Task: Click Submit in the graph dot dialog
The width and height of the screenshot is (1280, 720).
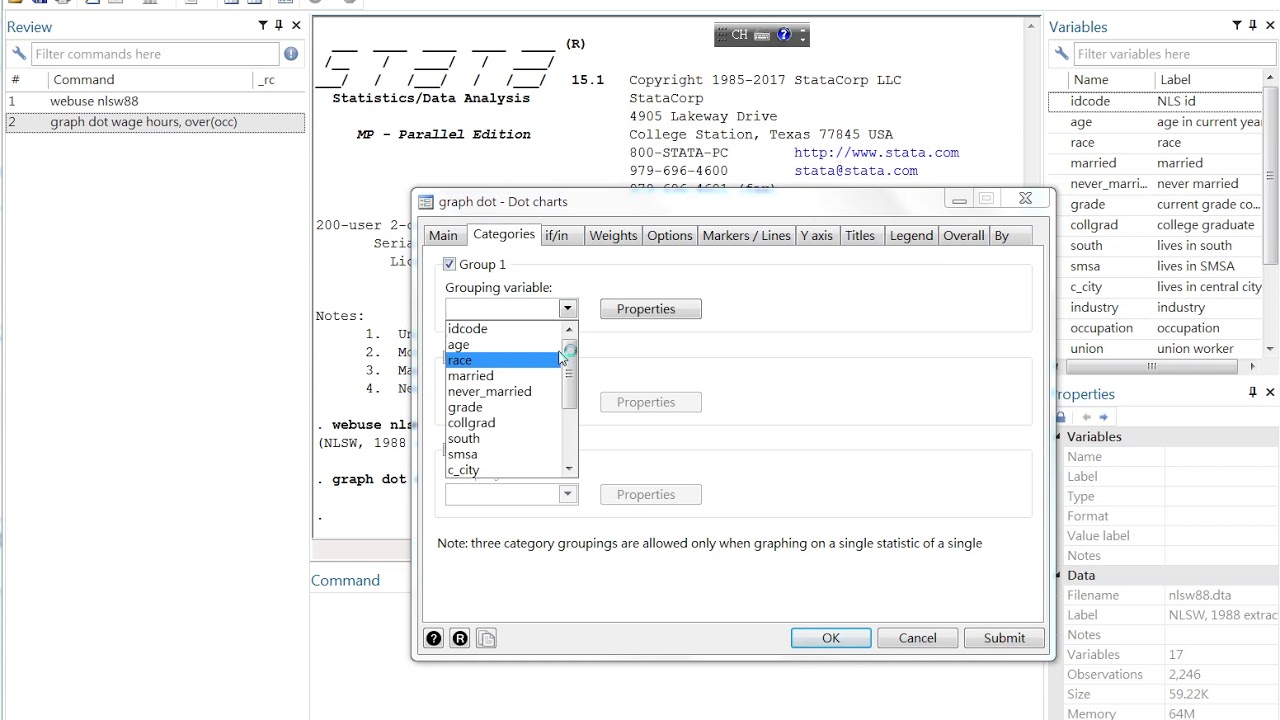Action: click(x=1004, y=638)
